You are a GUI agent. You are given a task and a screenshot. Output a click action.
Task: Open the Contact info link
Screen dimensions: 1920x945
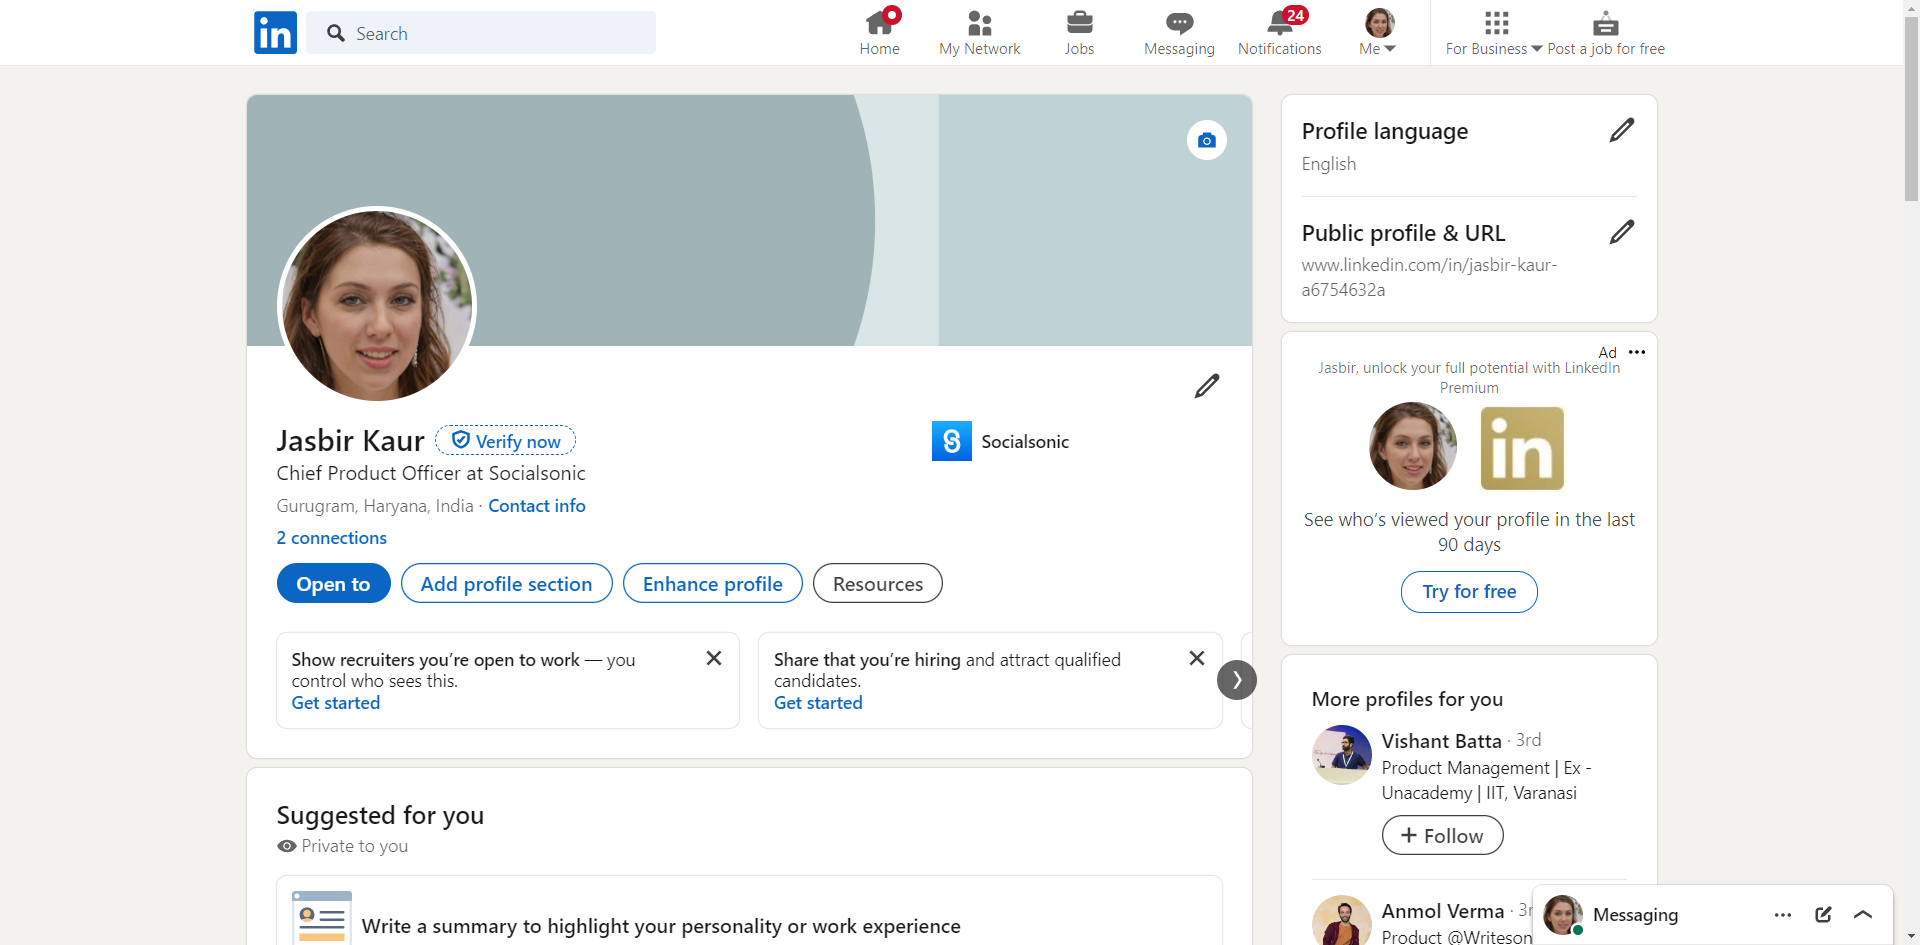tap(536, 506)
